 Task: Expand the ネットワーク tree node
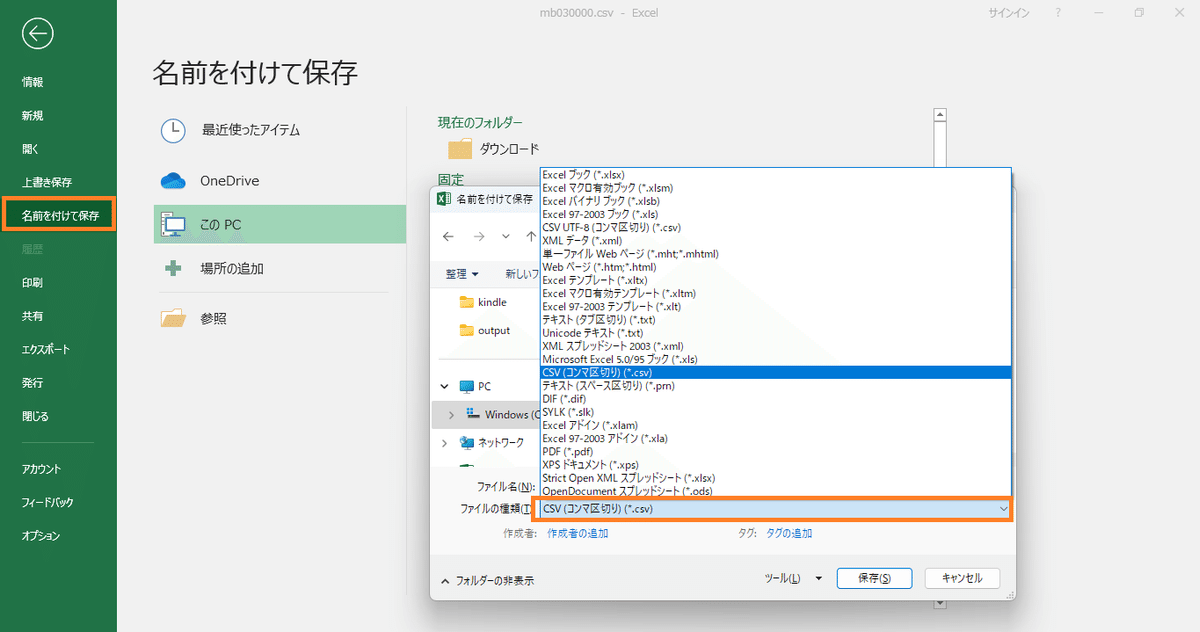pos(446,442)
